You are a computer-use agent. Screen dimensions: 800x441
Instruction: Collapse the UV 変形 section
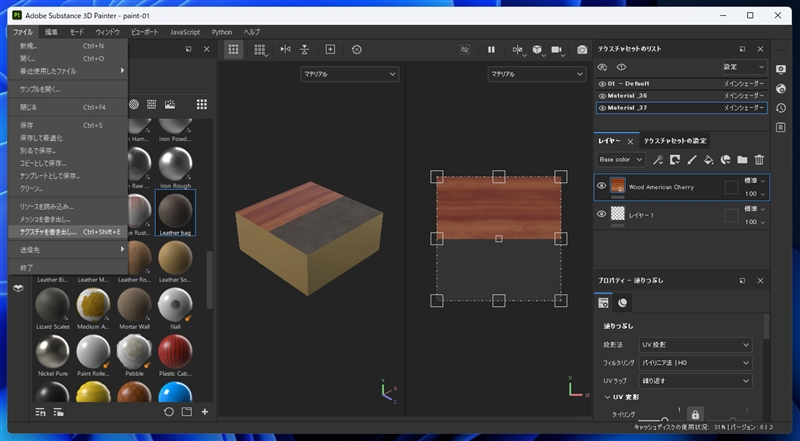point(607,397)
